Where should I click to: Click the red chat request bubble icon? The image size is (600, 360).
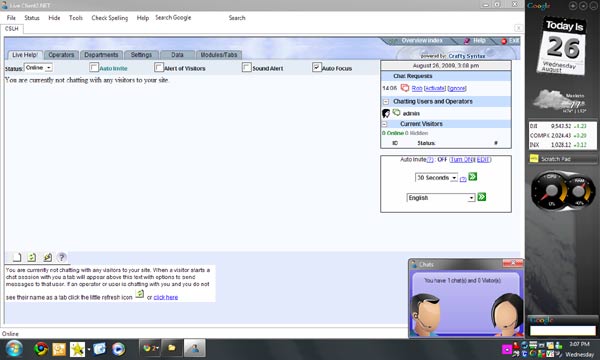tap(404, 88)
